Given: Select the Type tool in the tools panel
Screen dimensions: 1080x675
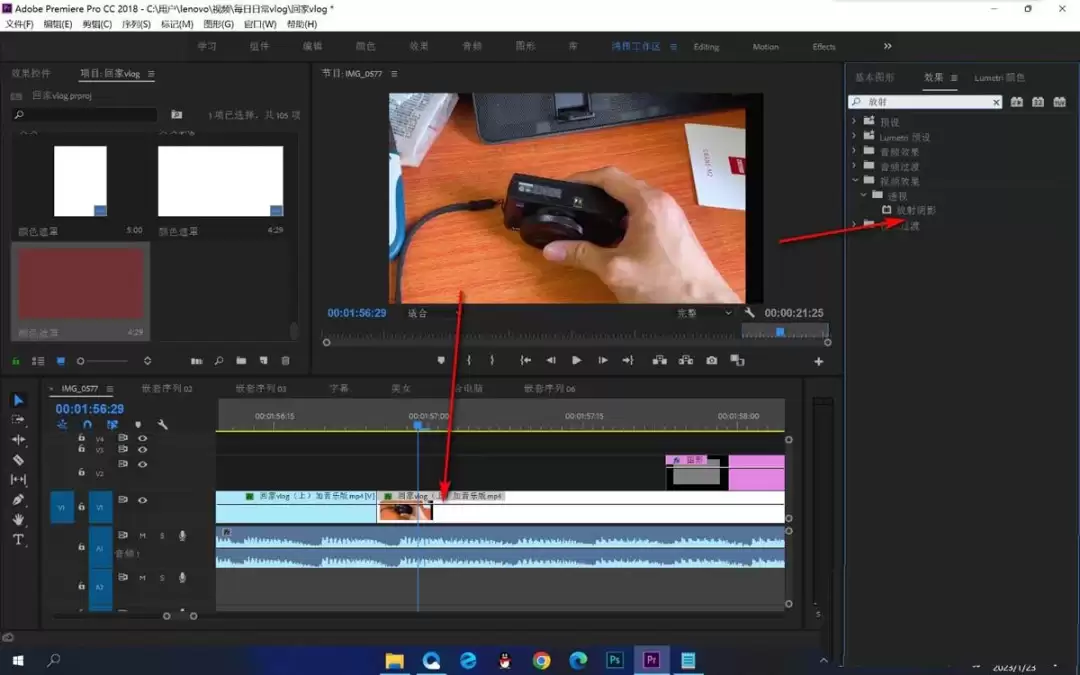Looking at the screenshot, I should [19, 539].
